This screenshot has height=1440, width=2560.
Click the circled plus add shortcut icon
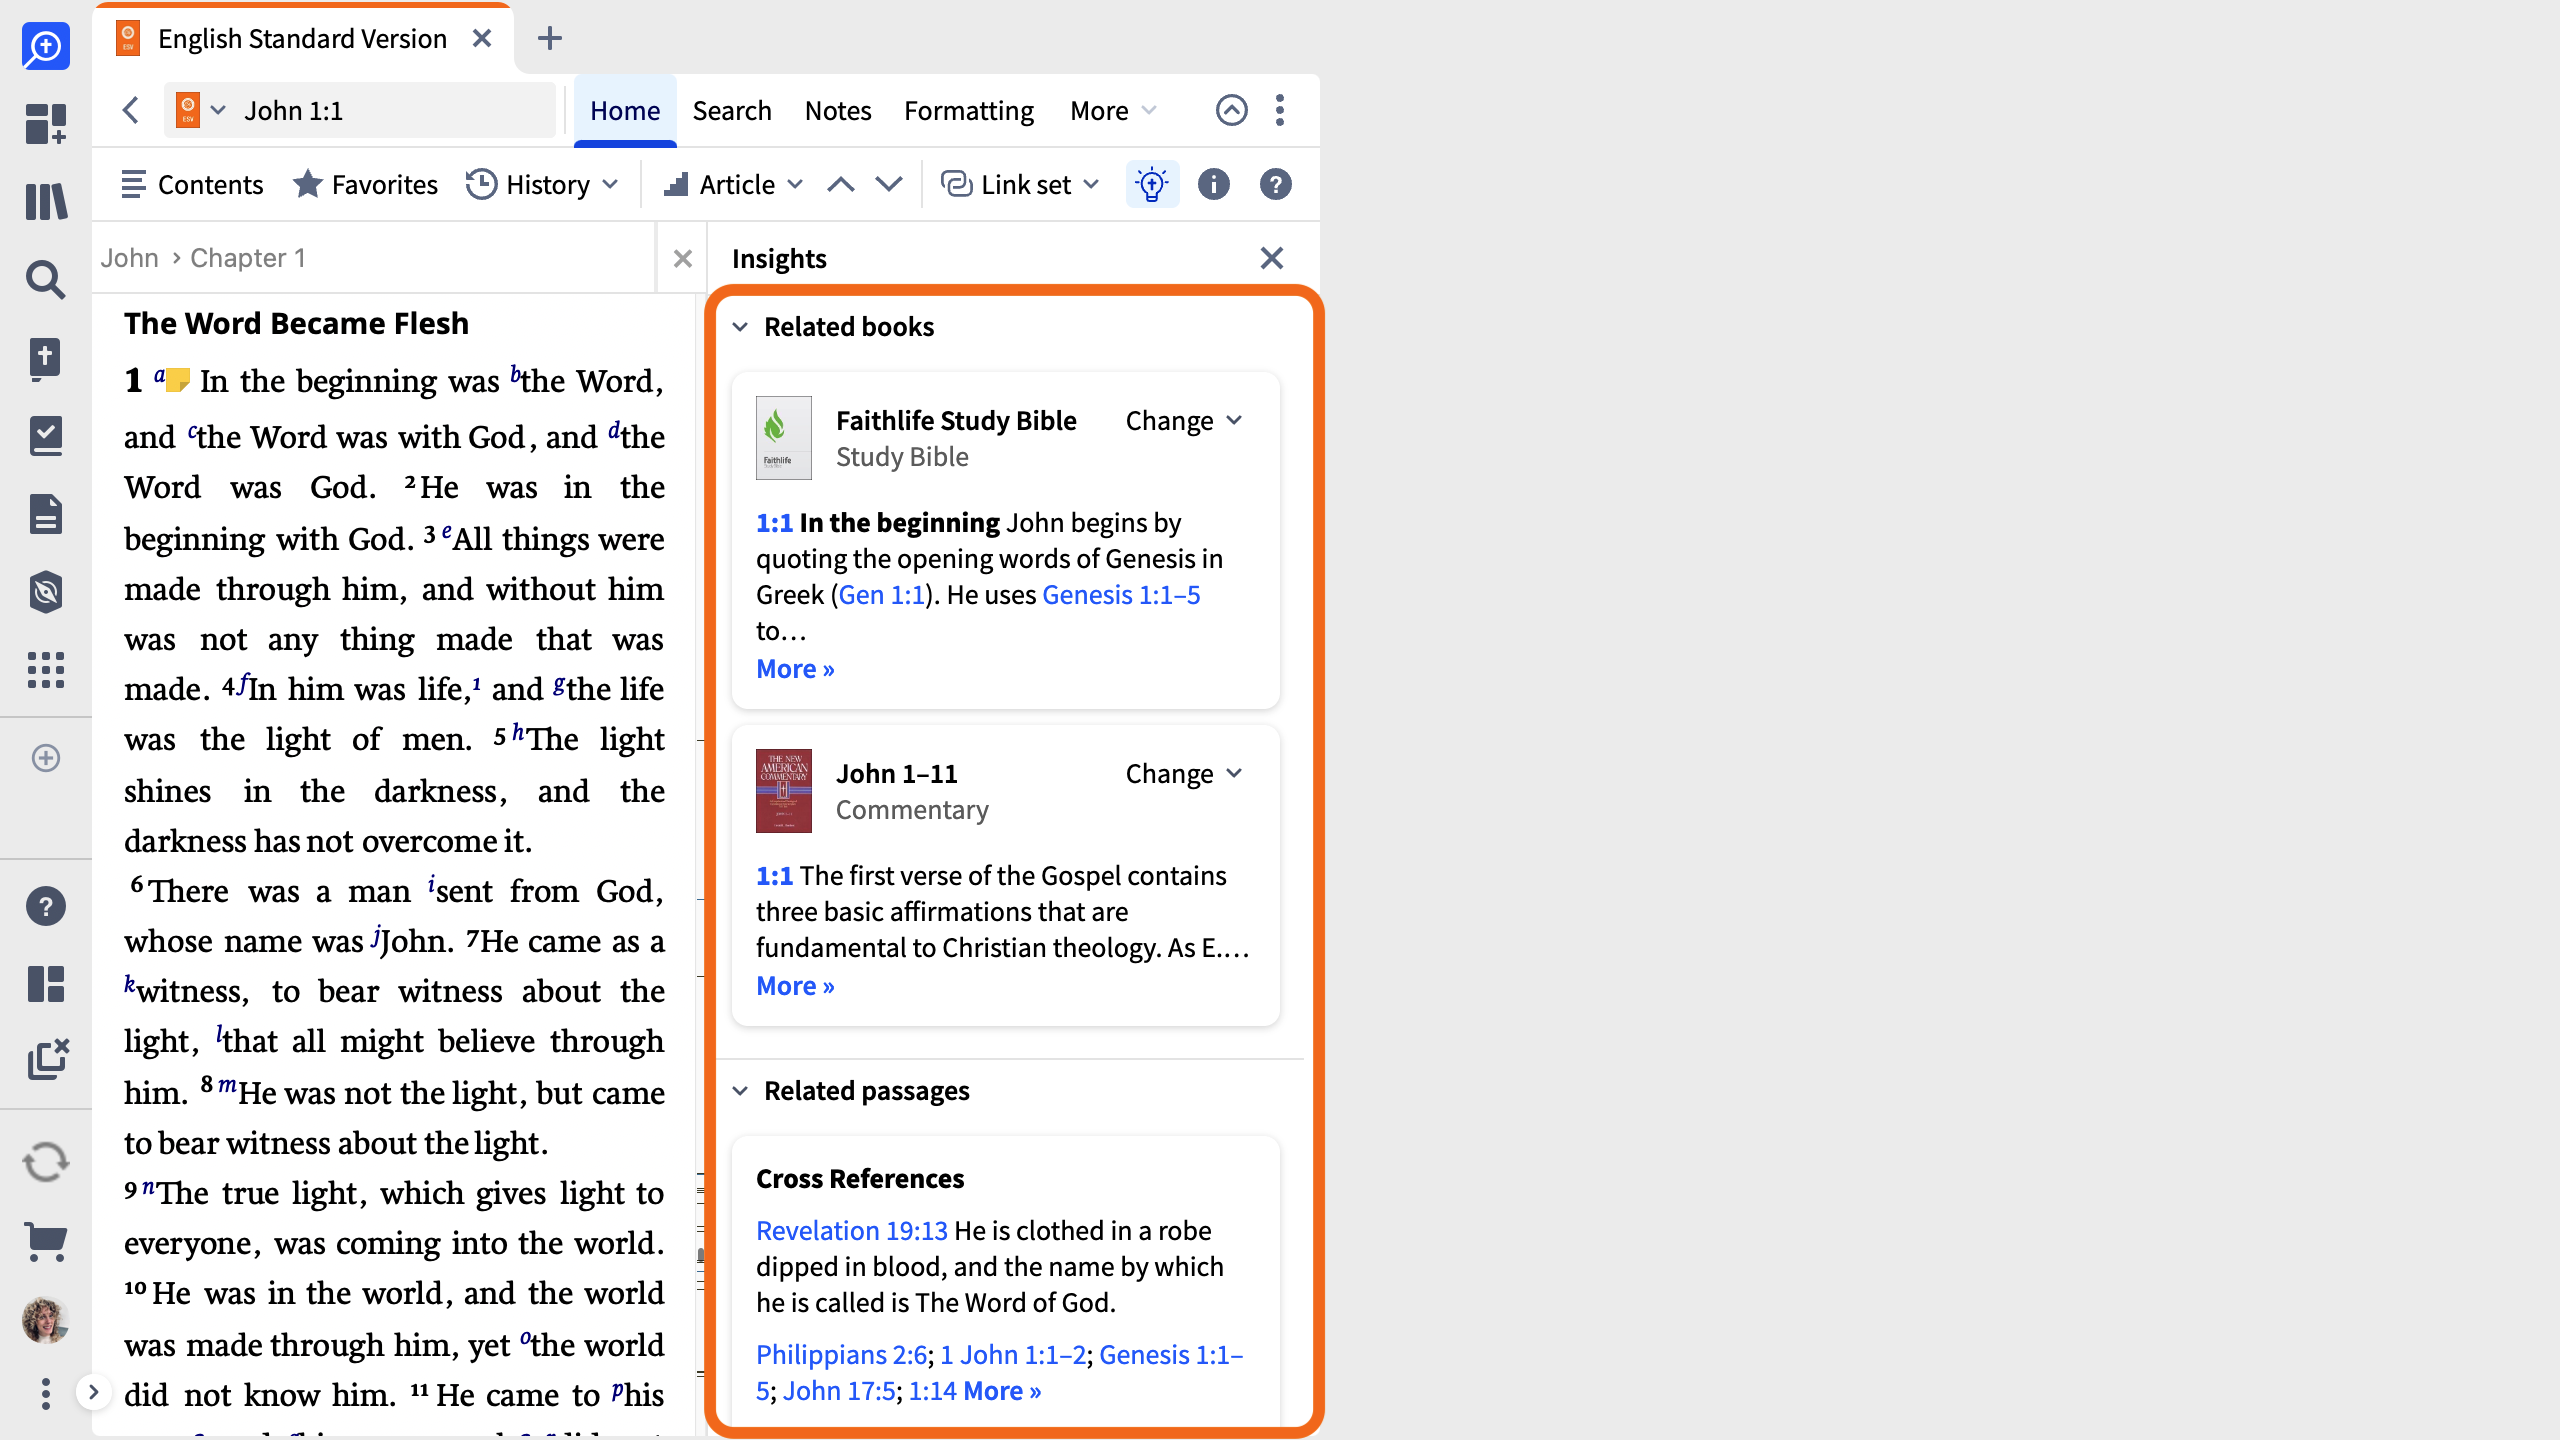(x=46, y=758)
